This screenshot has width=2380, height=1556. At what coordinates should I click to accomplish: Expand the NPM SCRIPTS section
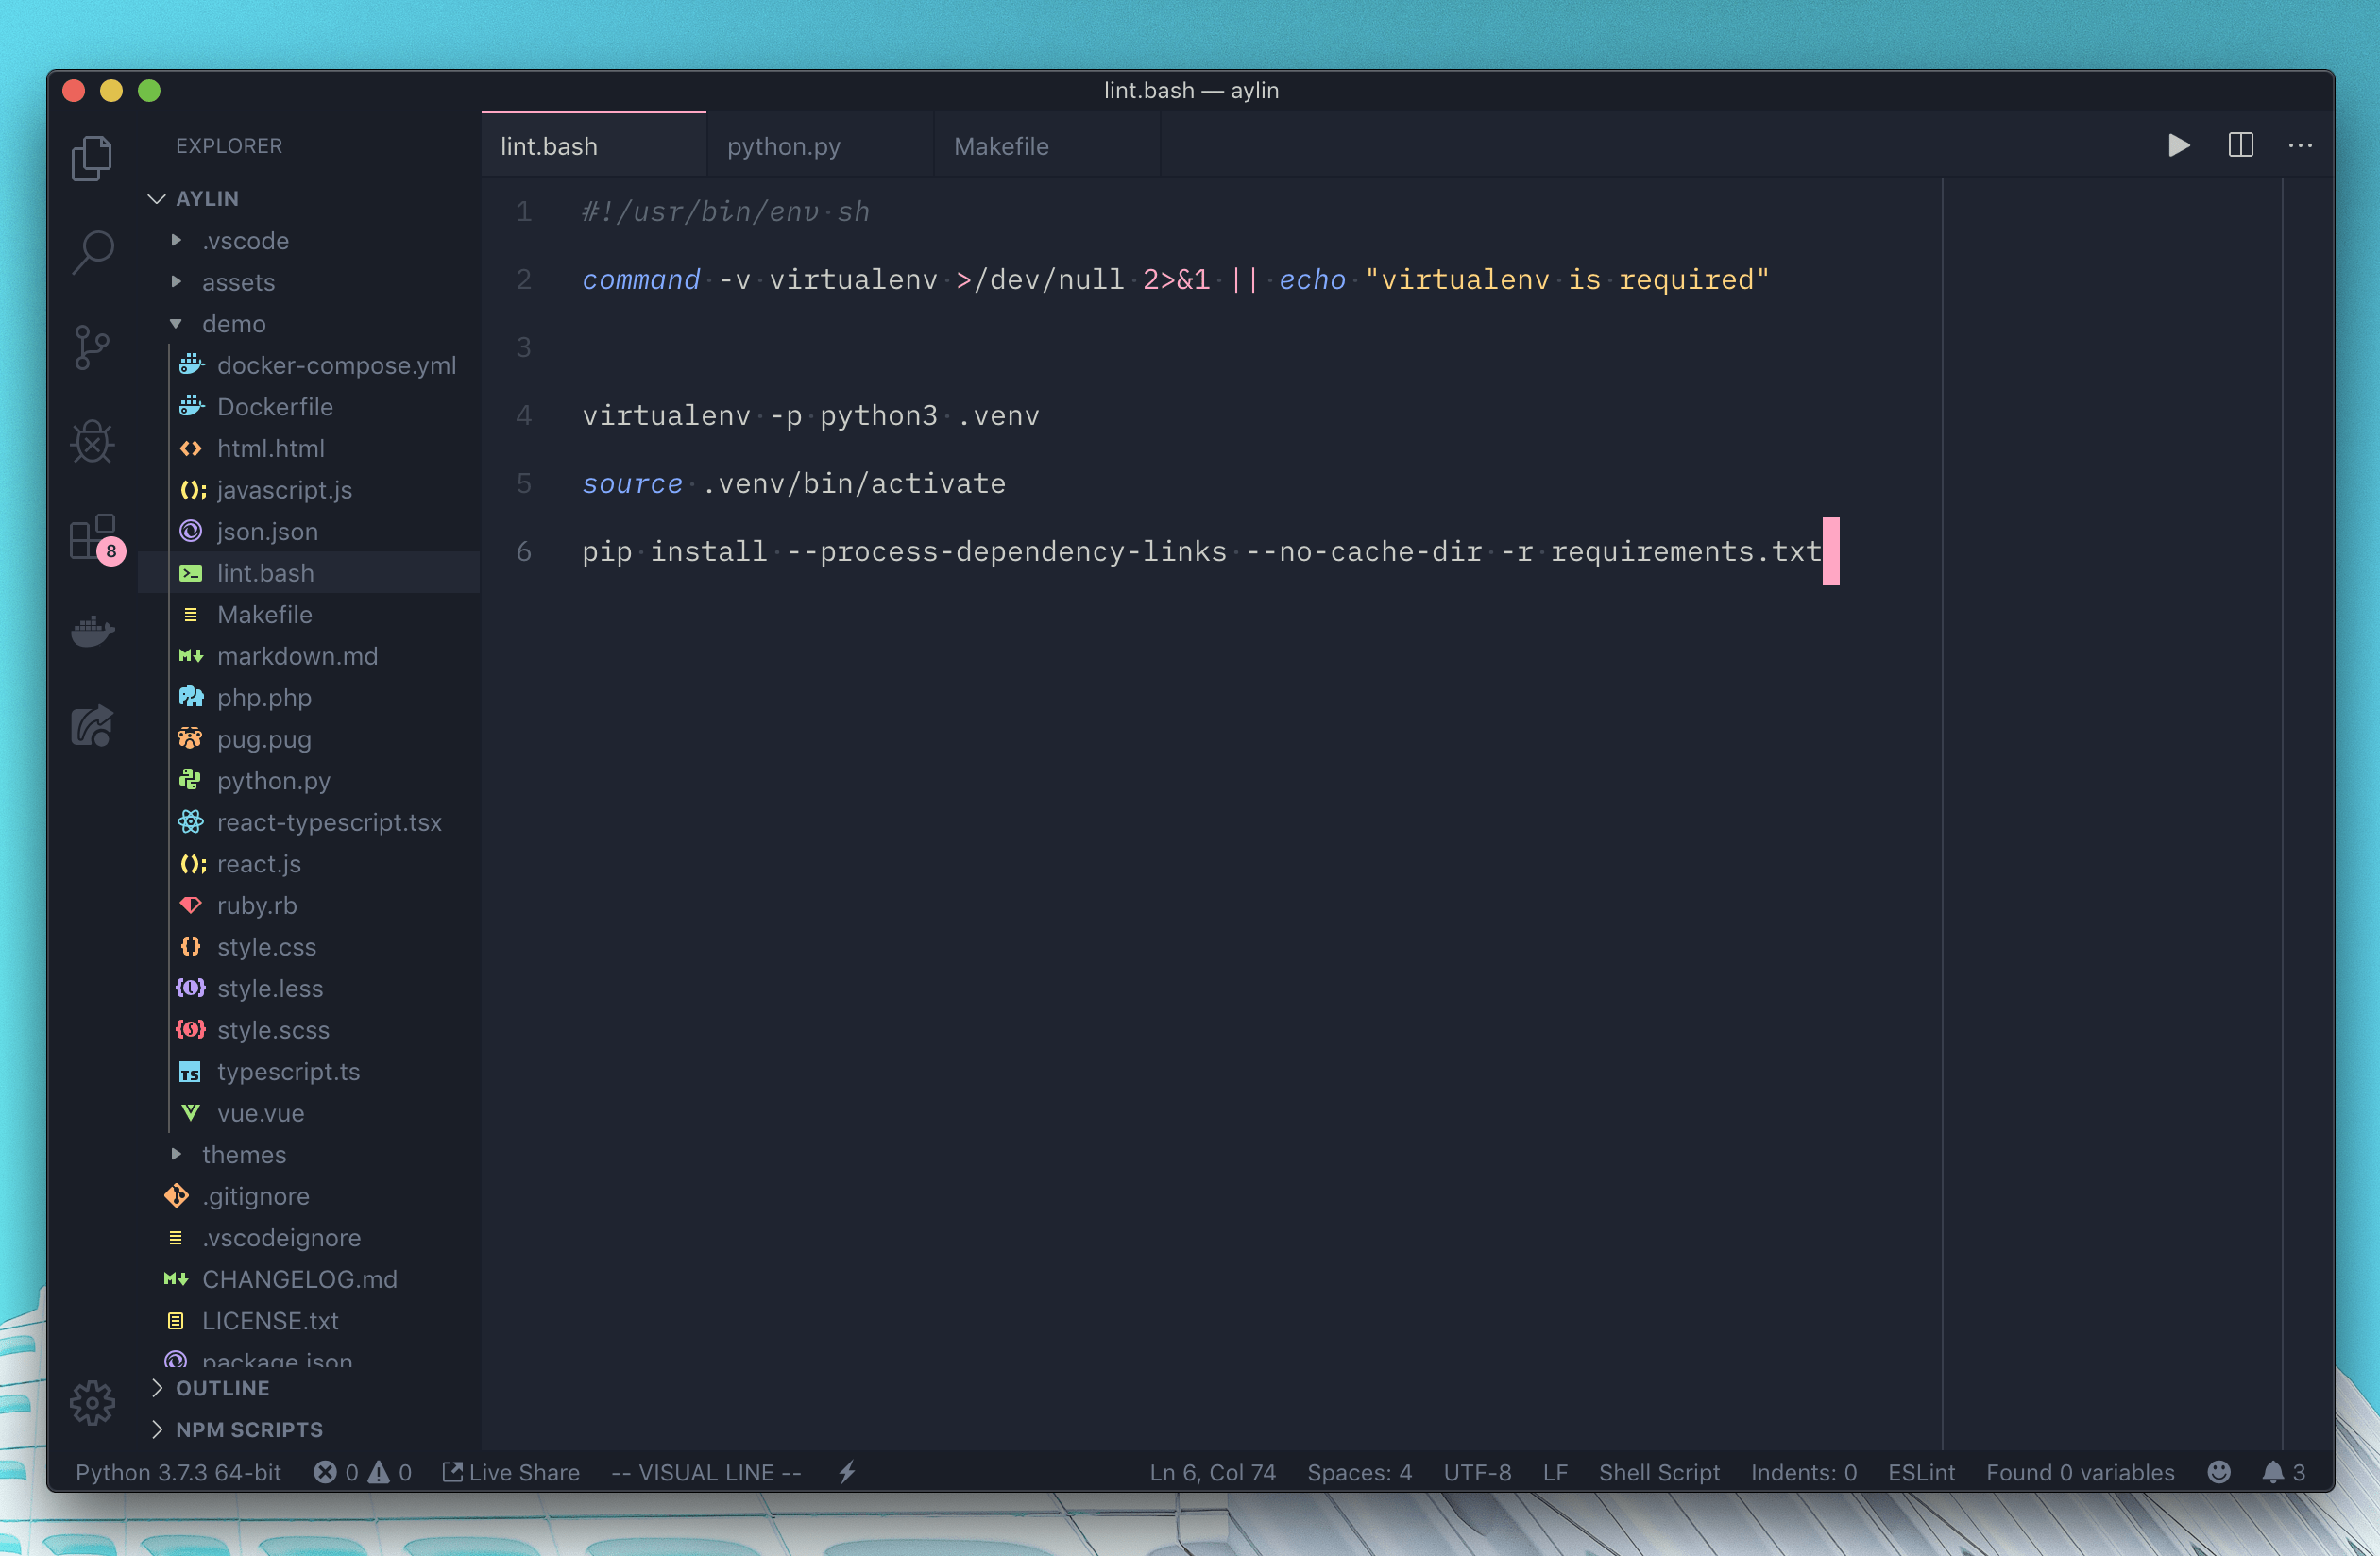point(249,1429)
